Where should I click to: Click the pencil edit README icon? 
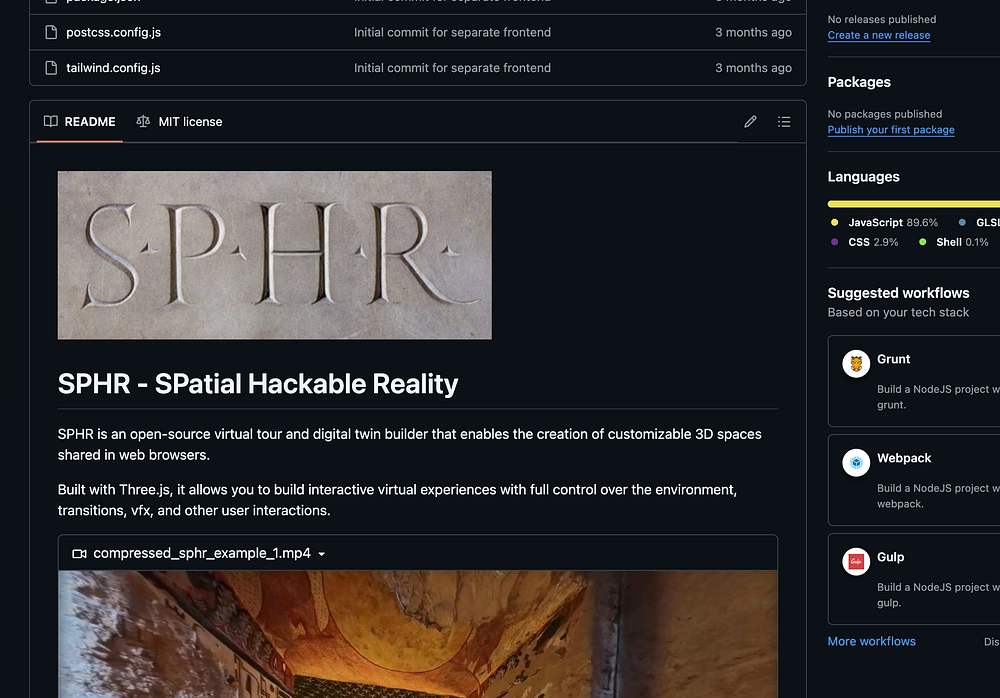[750, 122]
